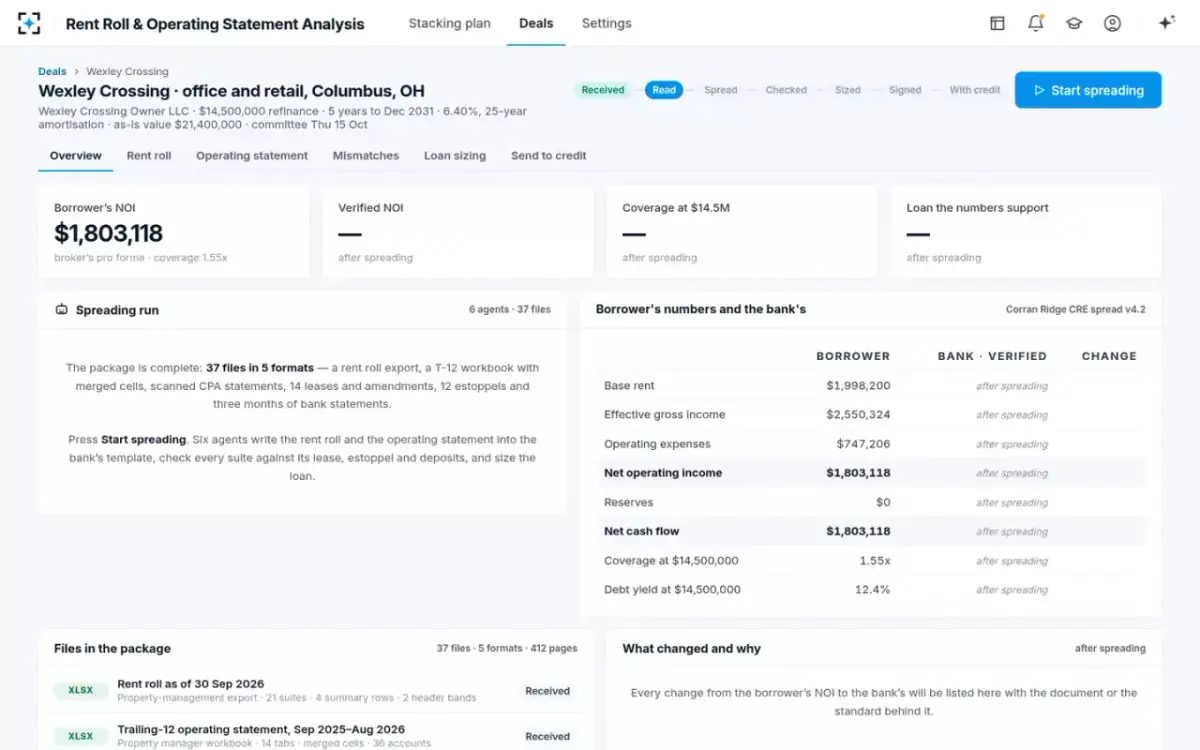Click the Spreading run robot icon
The height and width of the screenshot is (750, 1200).
pos(62,310)
